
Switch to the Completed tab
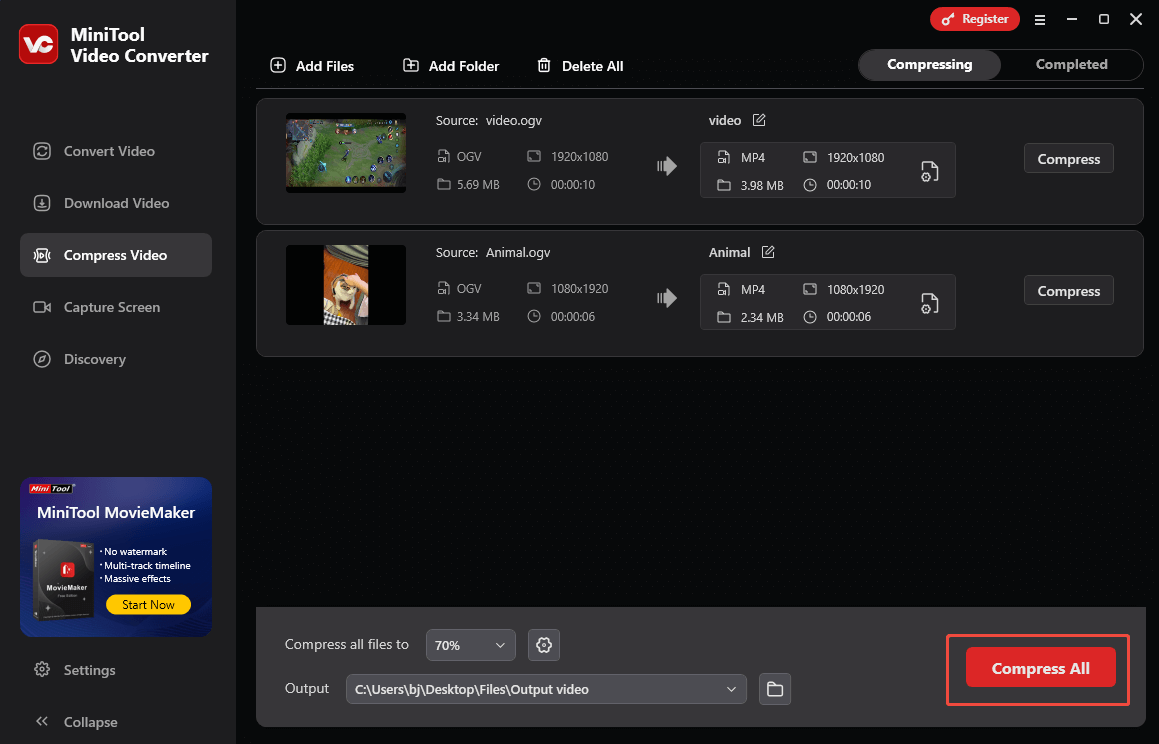click(x=1071, y=64)
